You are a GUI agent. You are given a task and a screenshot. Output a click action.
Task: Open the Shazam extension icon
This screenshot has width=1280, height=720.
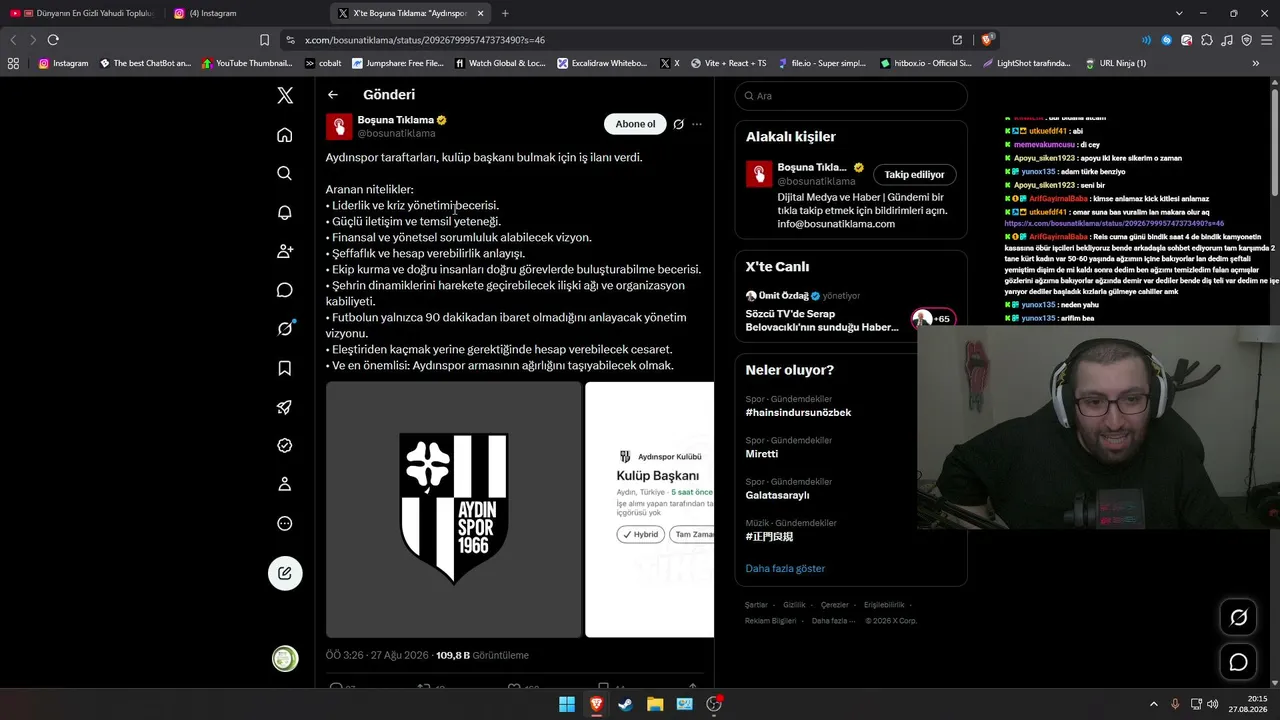[x=1167, y=40]
